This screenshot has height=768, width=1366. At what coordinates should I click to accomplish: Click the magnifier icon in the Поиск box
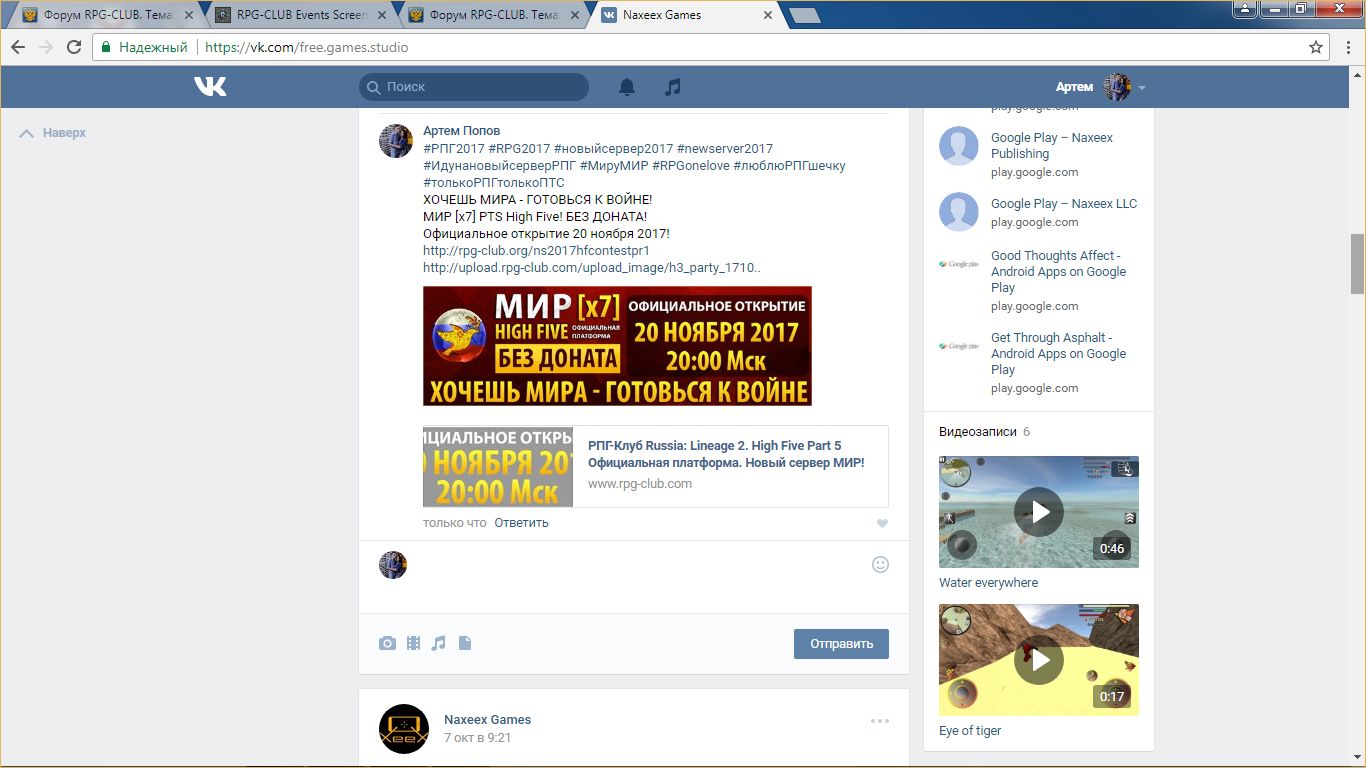click(374, 87)
